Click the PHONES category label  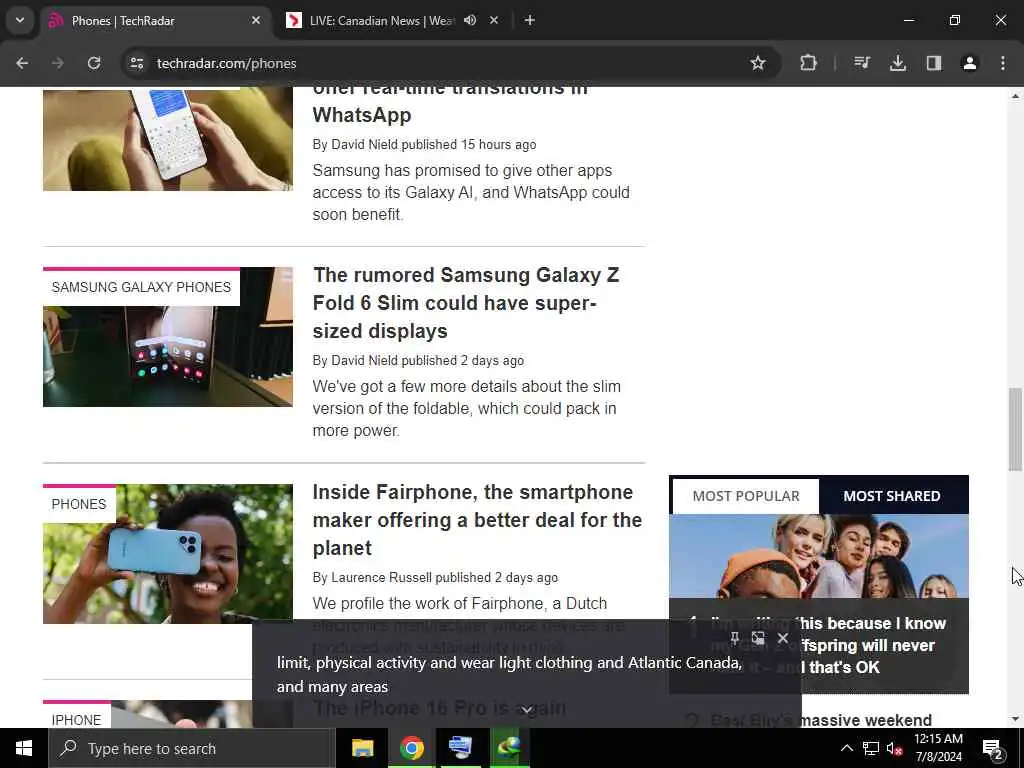pos(78,504)
